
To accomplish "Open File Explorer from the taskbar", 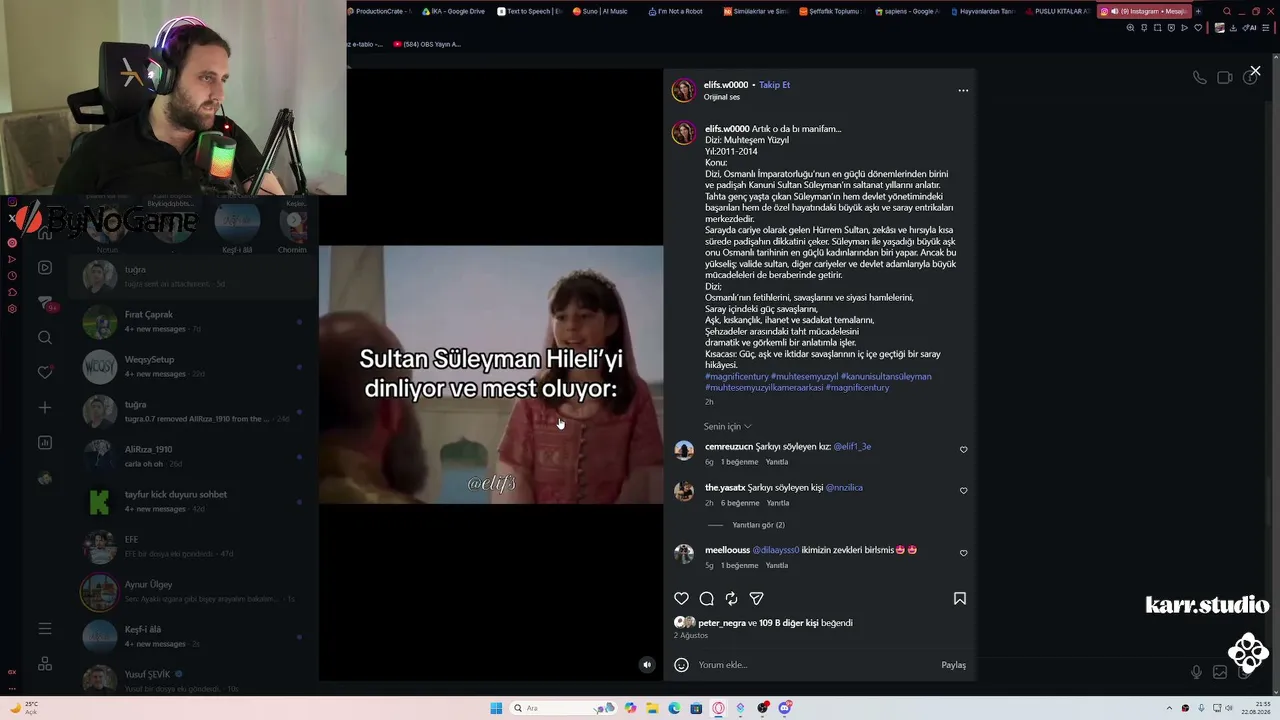I will [x=652, y=708].
